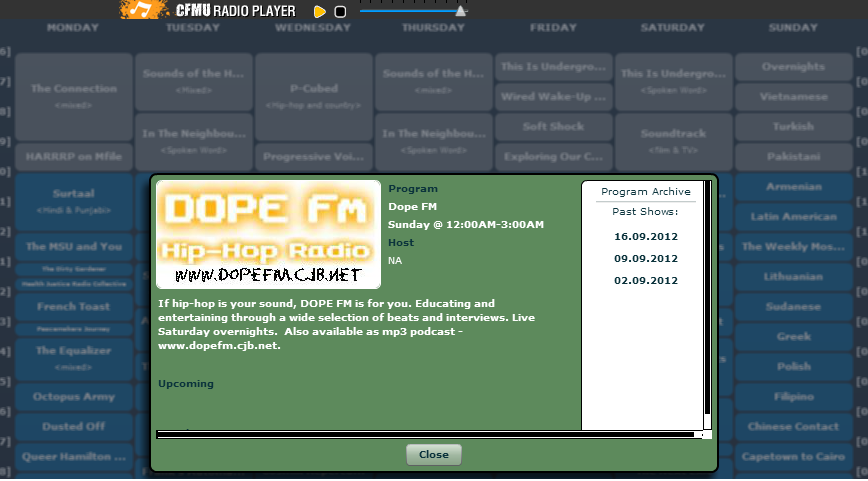The height and width of the screenshot is (481, 868).
Task: Open the 16.09.2012 past show
Action: 645,236
